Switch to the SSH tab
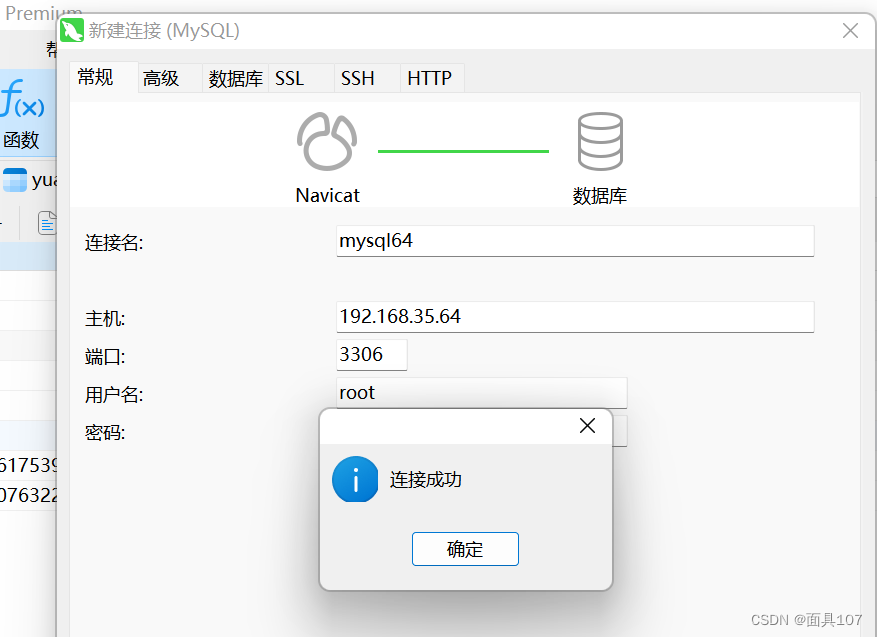This screenshot has height=637, width=877. [367, 78]
